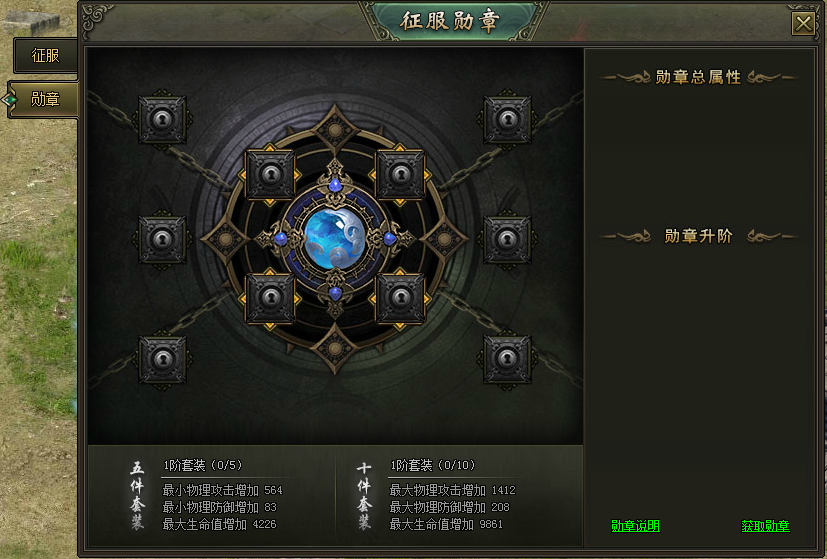Close the 征服勋章 window
Screen dimensions: 827x559
803,24
